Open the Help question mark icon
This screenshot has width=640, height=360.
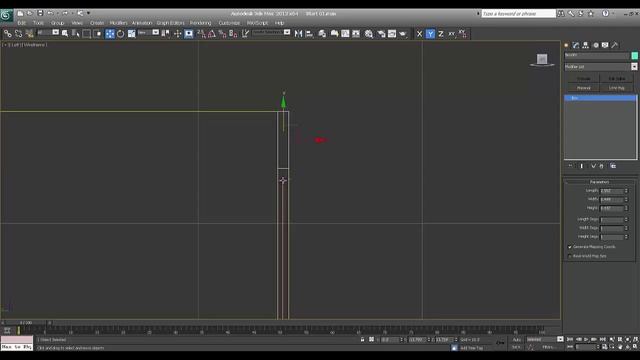pyautogui.click(x=606, y=13)
